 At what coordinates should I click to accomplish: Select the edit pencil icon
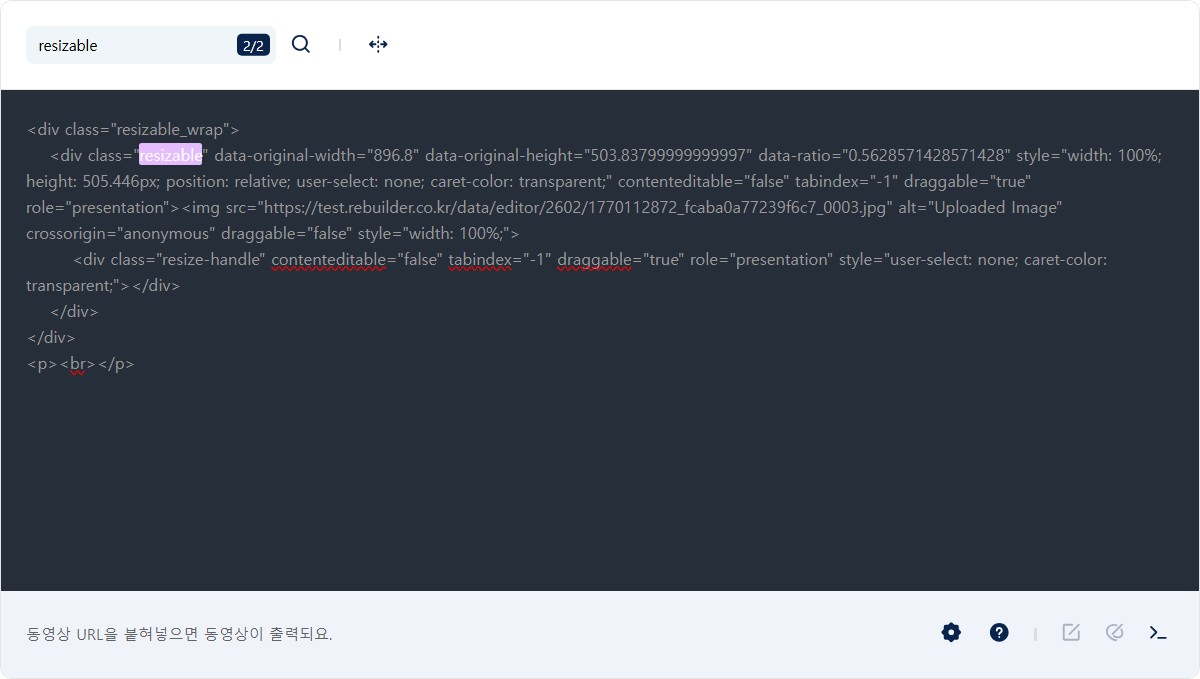tap(1071, 632)
